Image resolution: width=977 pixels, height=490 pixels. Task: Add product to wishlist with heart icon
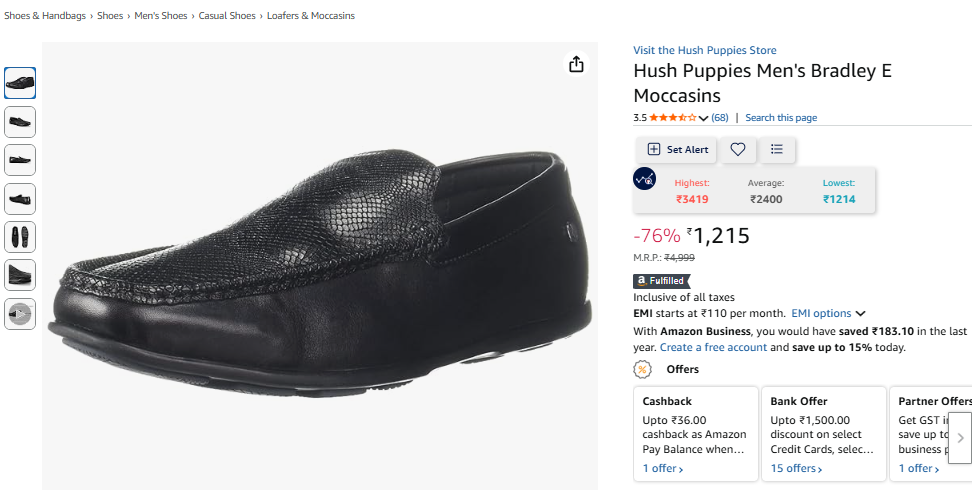click(x=738, y=149)
